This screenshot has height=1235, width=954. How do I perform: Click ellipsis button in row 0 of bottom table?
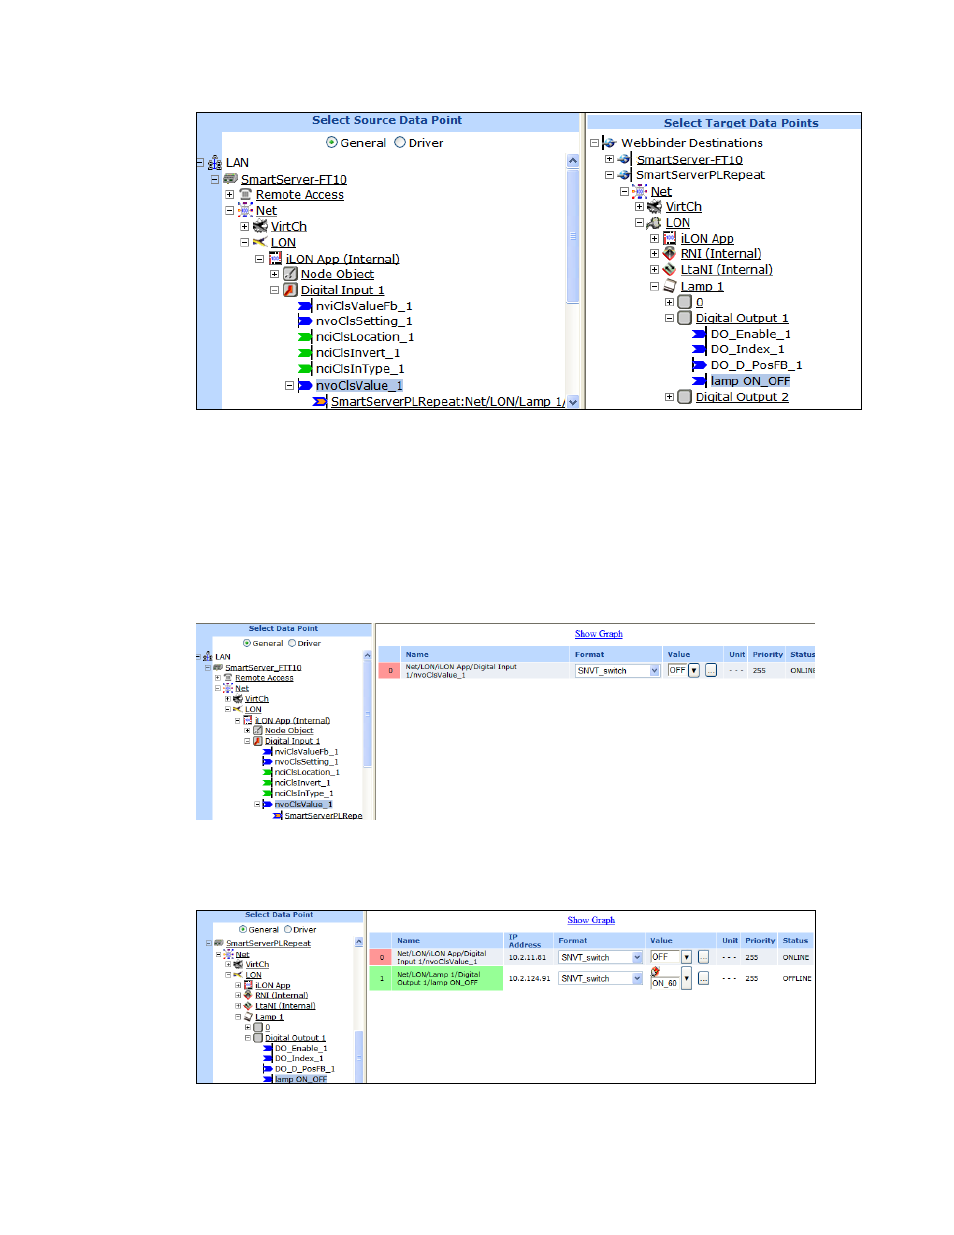click(x=703, y=957)
